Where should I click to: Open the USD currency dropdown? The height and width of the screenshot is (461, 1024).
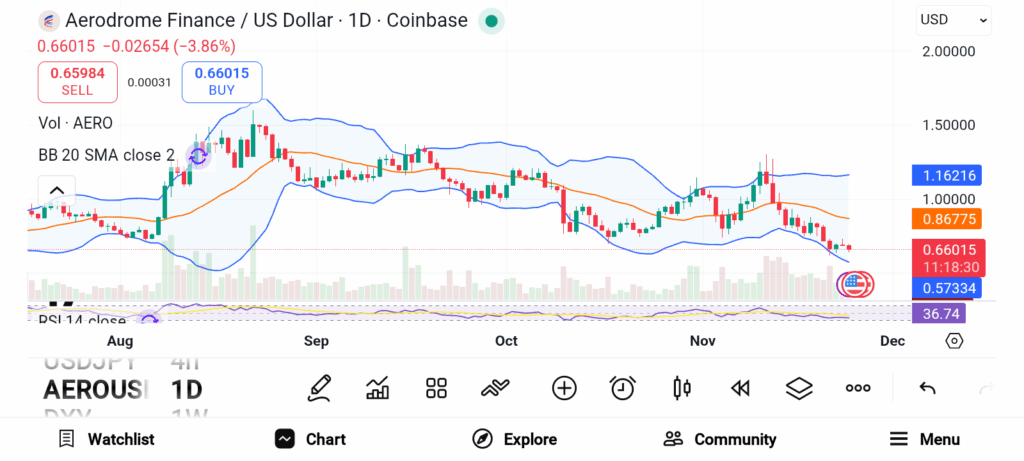pos(954,19)
